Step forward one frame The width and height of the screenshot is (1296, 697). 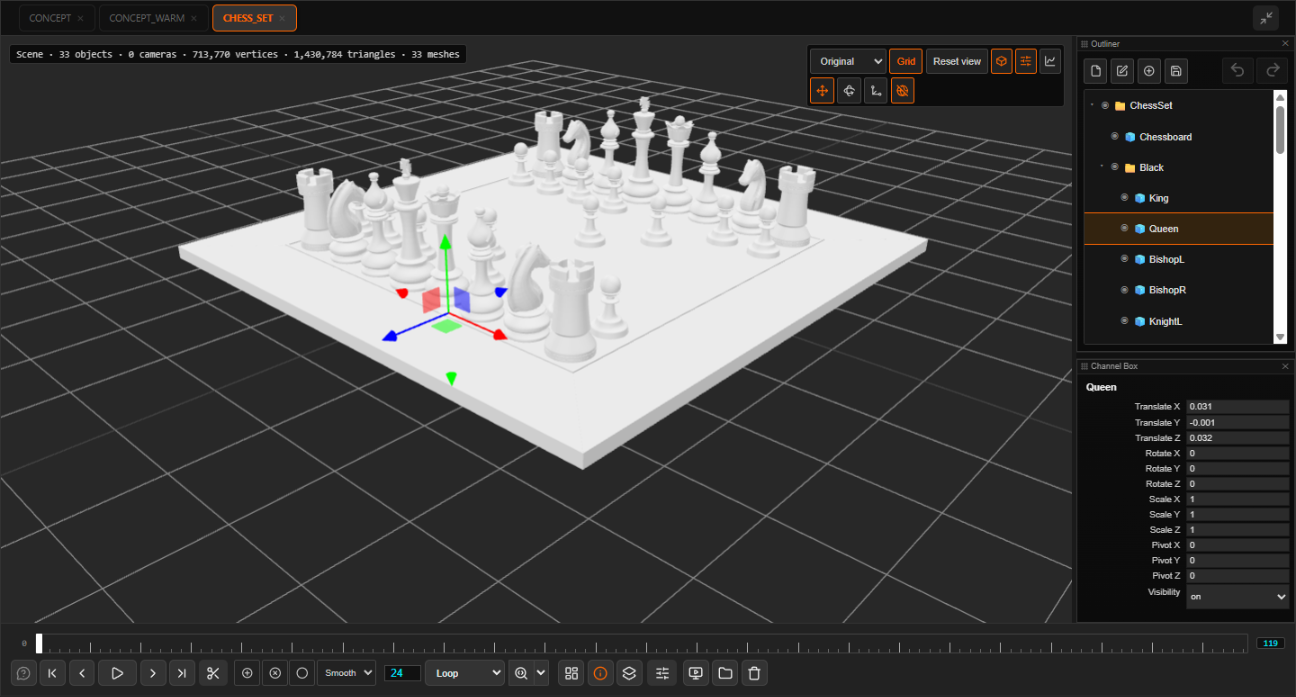coord(152,673)
